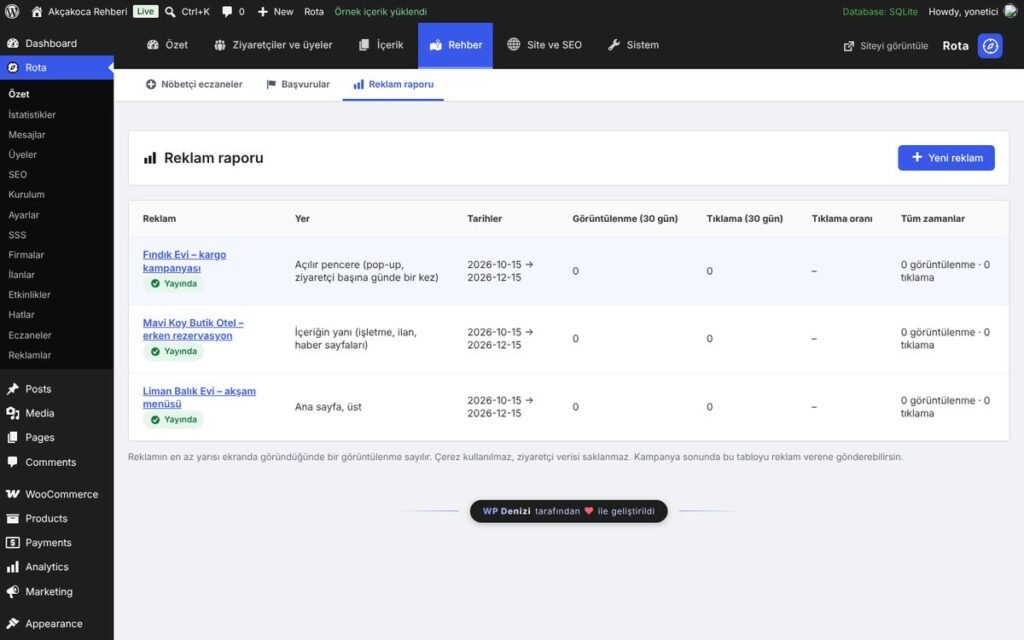This screenshot has height=640, width=1024.
Task: Switch to Ziyaretçiler ve üyeler tab
Action: pyautogui.click(x=273, y=45)
